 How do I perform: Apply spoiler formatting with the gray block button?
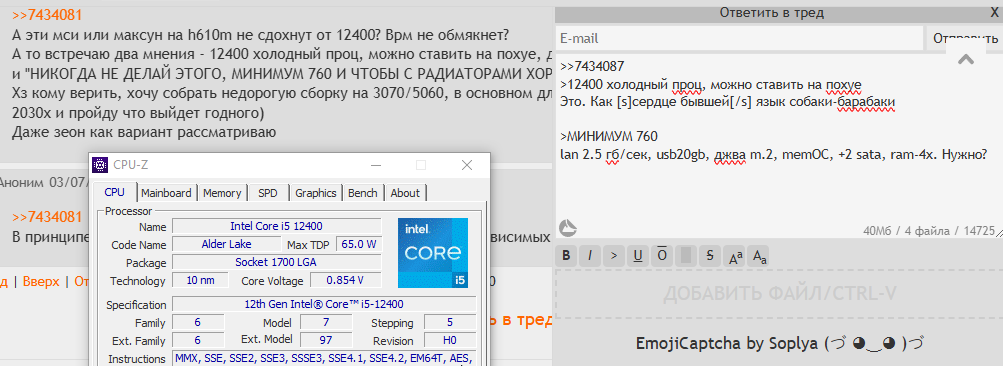click(685, 256)
